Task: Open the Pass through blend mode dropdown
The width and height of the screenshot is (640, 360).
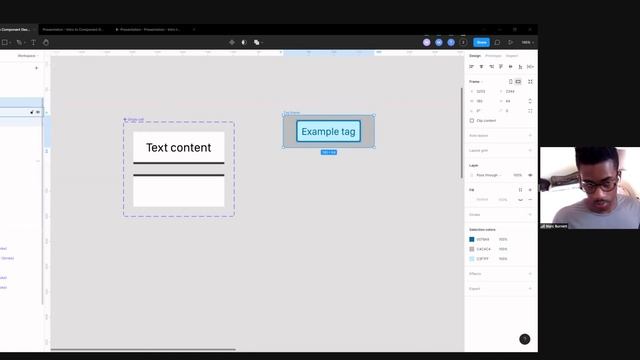Action: pyautogui.click(x=489, y=175)
